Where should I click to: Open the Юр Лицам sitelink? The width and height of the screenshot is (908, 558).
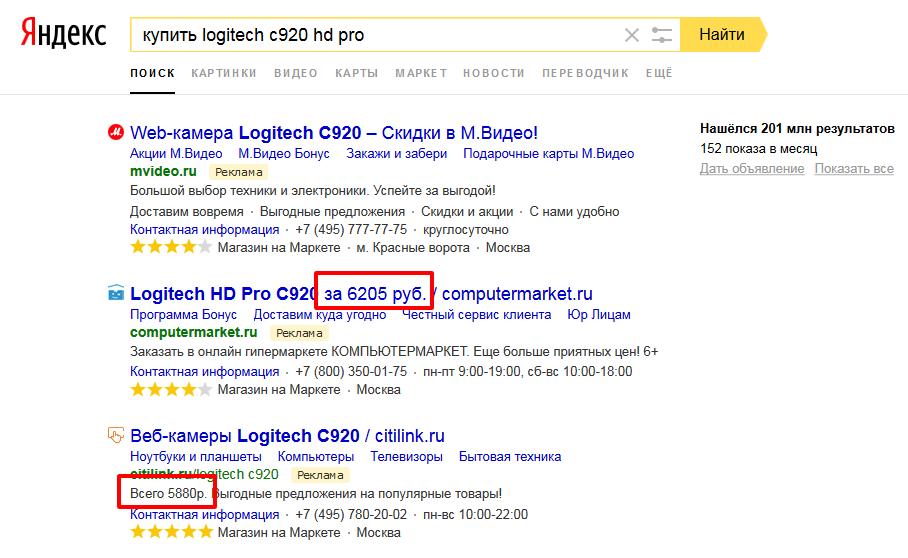[599, 315]
